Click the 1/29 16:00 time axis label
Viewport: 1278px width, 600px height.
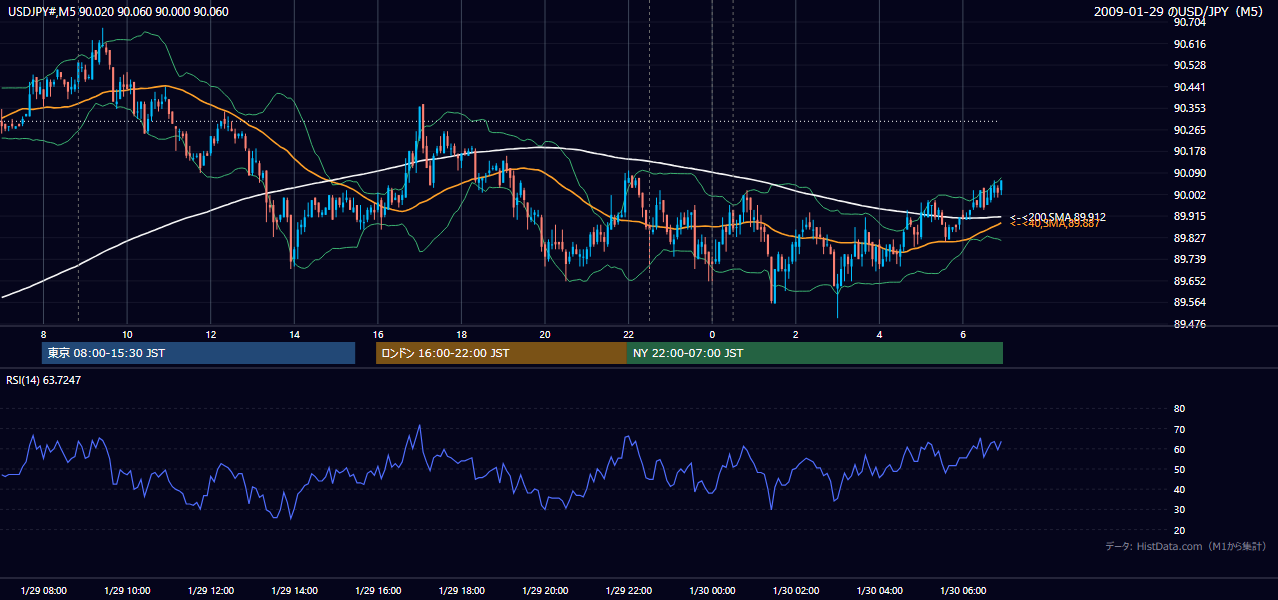click(378, 590)
